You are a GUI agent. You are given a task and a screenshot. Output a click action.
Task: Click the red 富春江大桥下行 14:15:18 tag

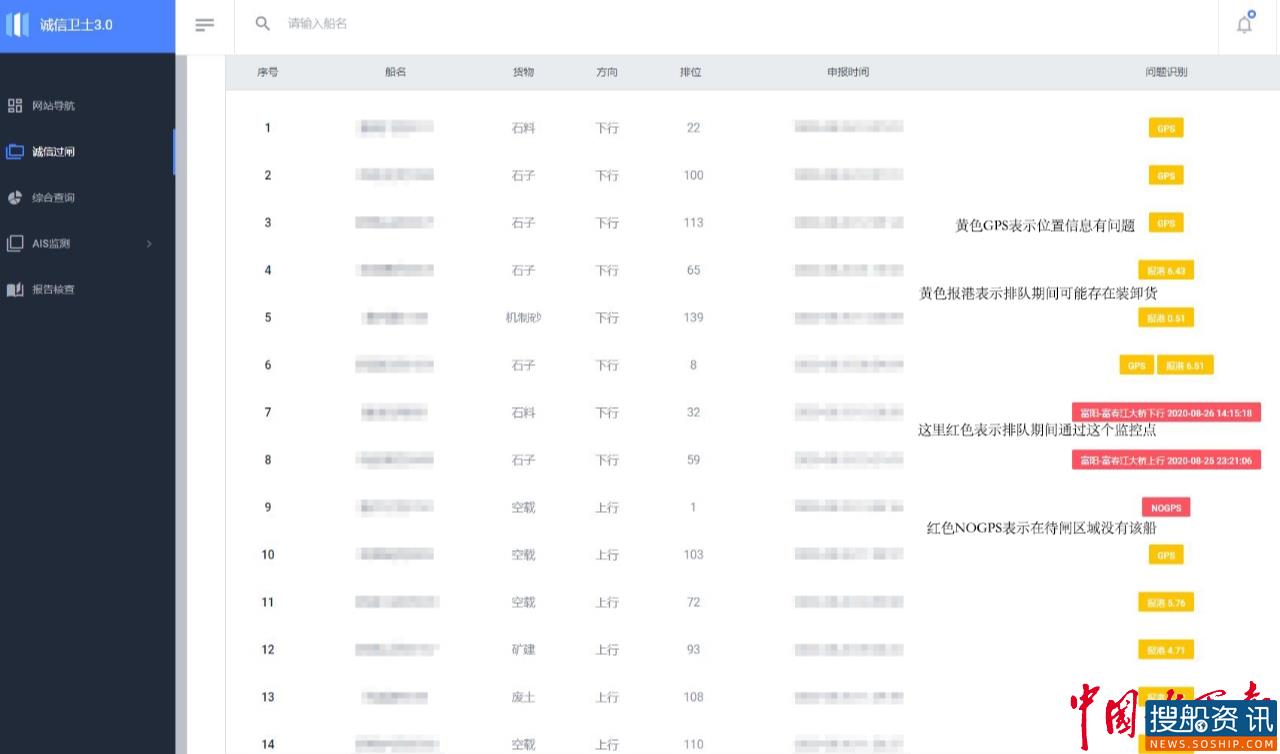[x=1166, y=413]
